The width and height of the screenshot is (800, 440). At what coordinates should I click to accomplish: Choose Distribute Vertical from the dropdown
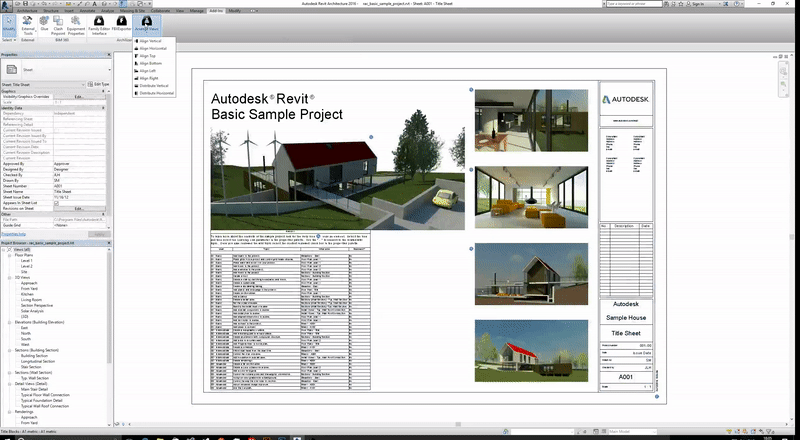click(x=152, y=86)
